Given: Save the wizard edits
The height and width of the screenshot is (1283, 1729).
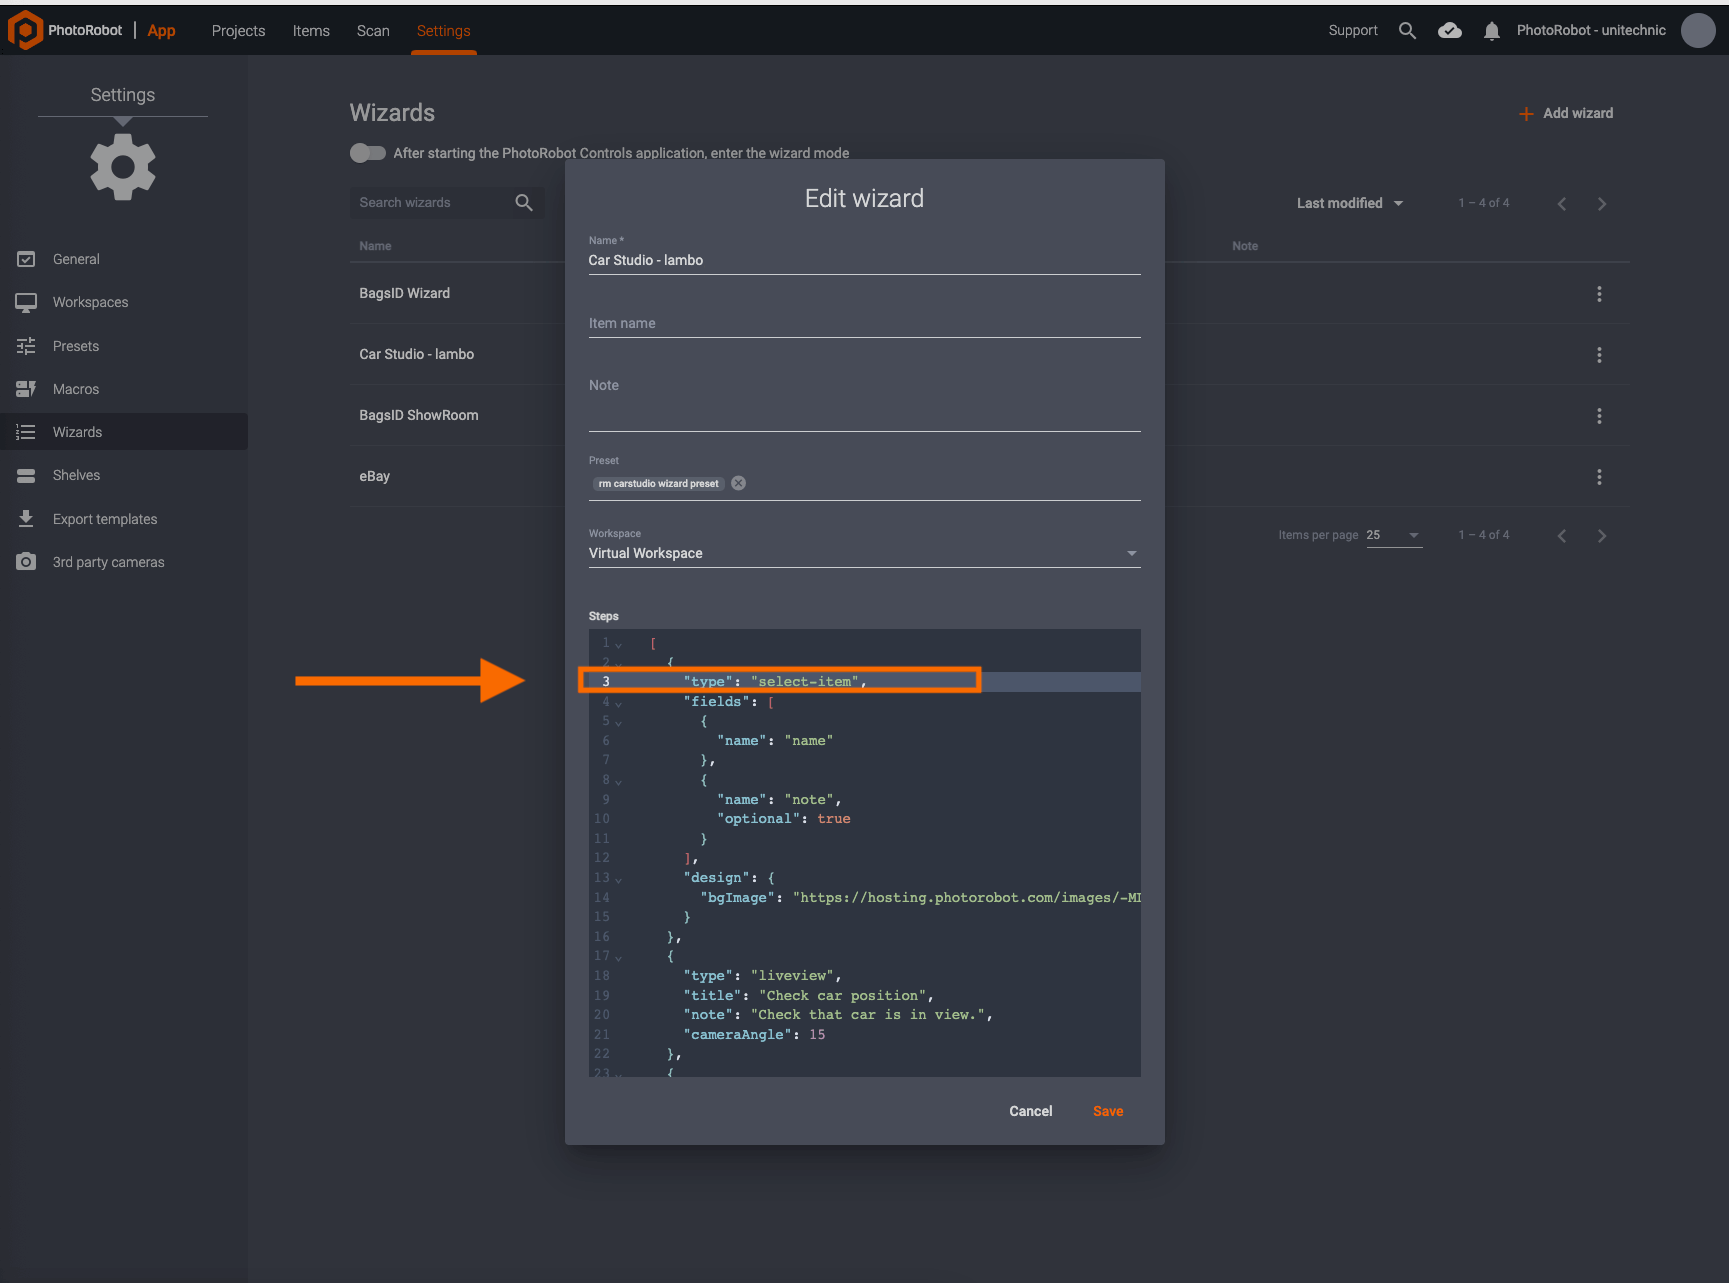Looking at the screenshot, I should coord(1107,1111).
